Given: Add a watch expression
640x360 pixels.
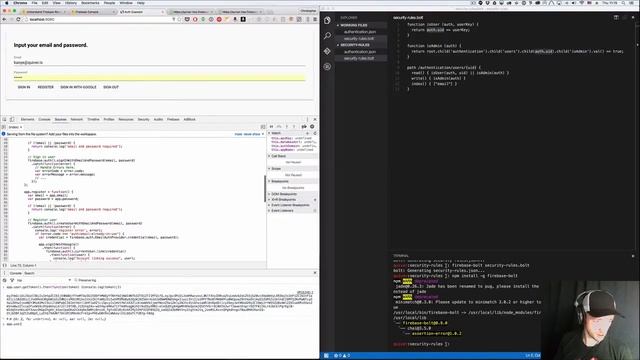Looking at the screenshot, I should tap(307, 133).
